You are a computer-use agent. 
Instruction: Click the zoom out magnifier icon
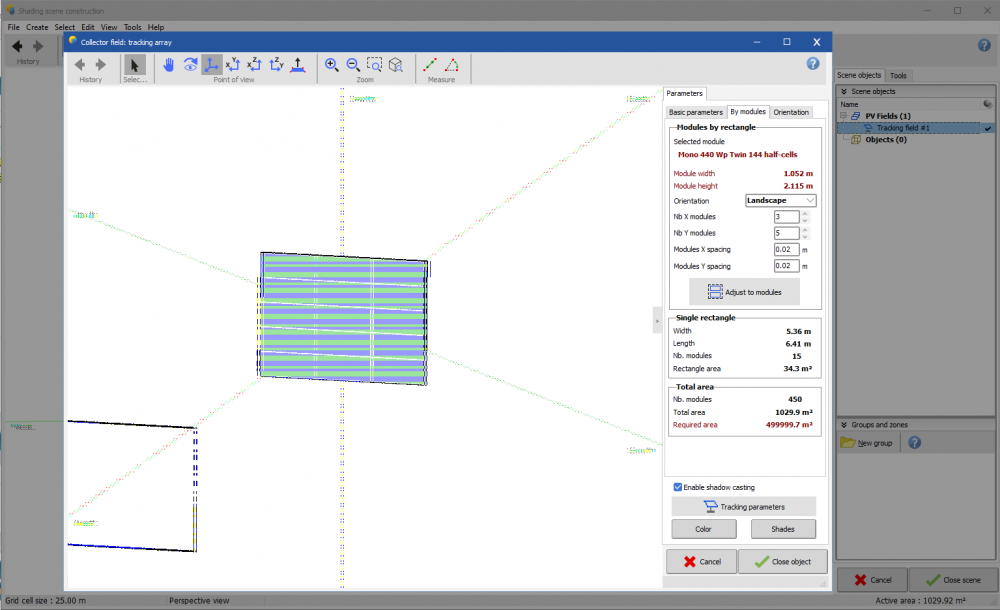353,65
